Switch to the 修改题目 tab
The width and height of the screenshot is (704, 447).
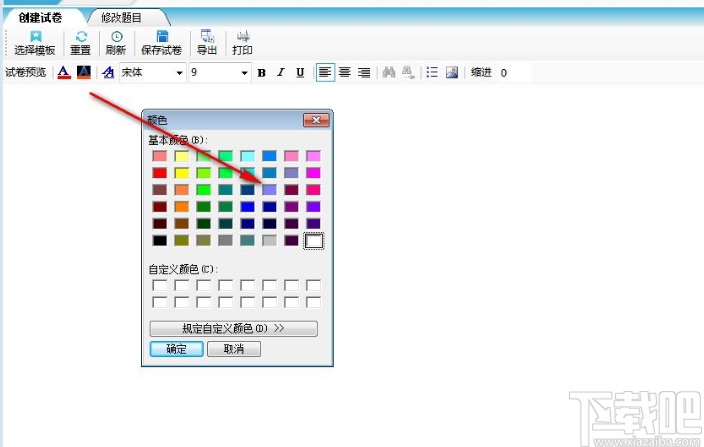(x=121, y=18)
